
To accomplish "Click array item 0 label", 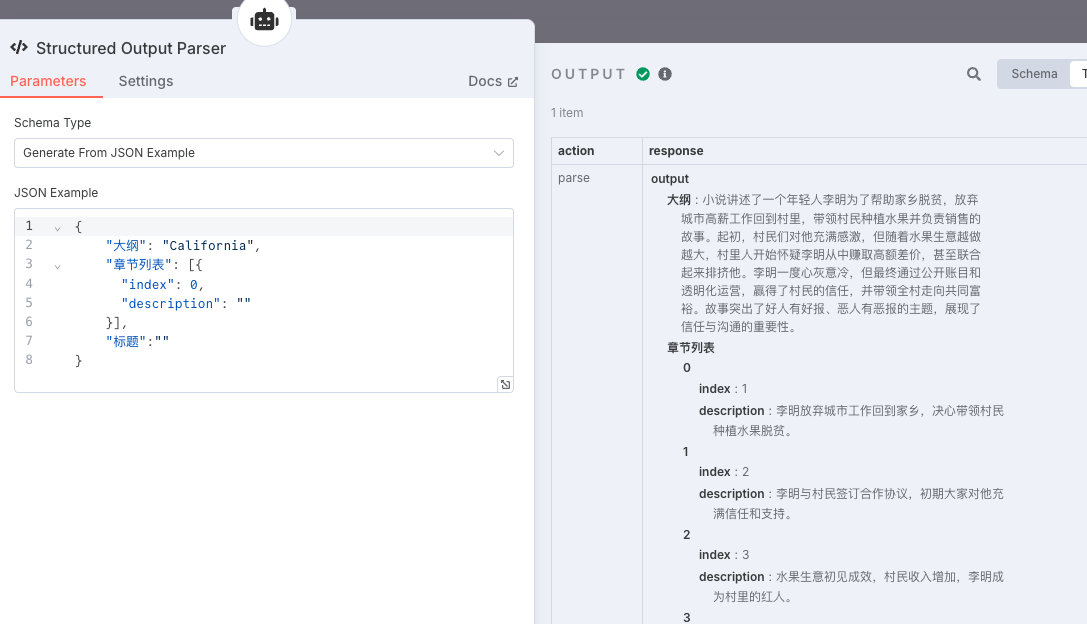I will click(x=687, y=367).
